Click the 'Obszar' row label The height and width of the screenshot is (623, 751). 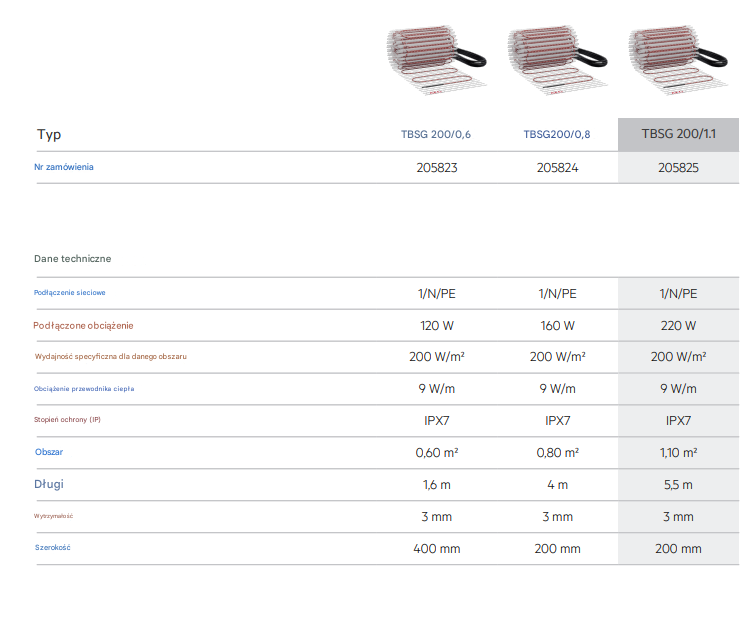pos(49,452)
